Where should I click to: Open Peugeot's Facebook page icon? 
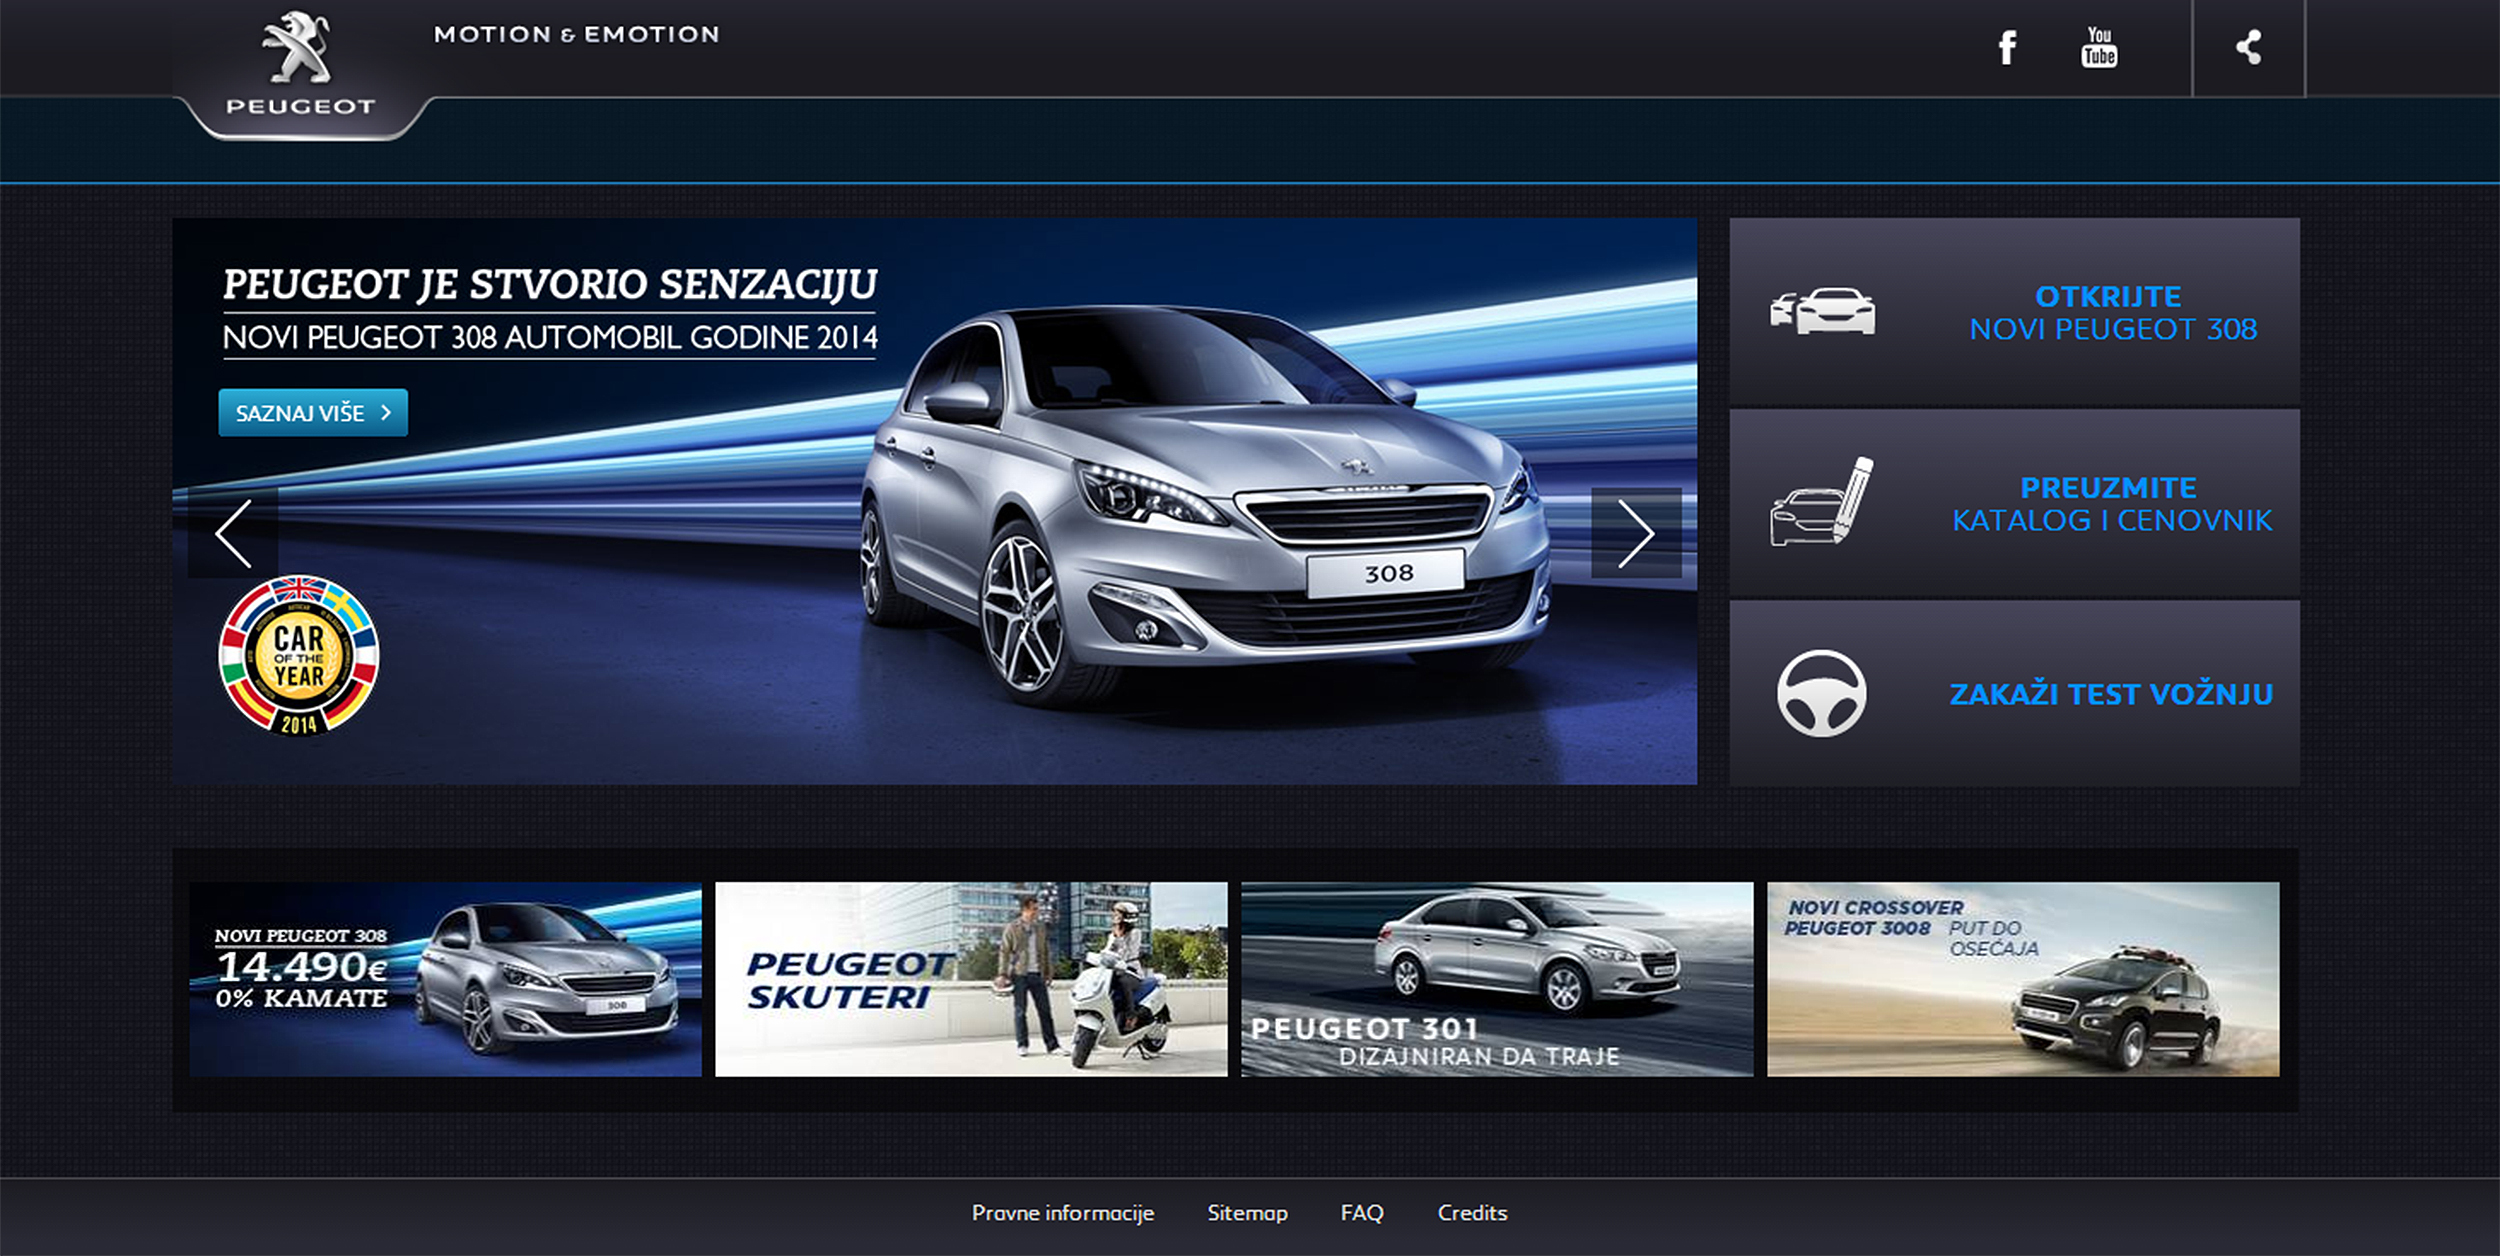point(2006,47)
